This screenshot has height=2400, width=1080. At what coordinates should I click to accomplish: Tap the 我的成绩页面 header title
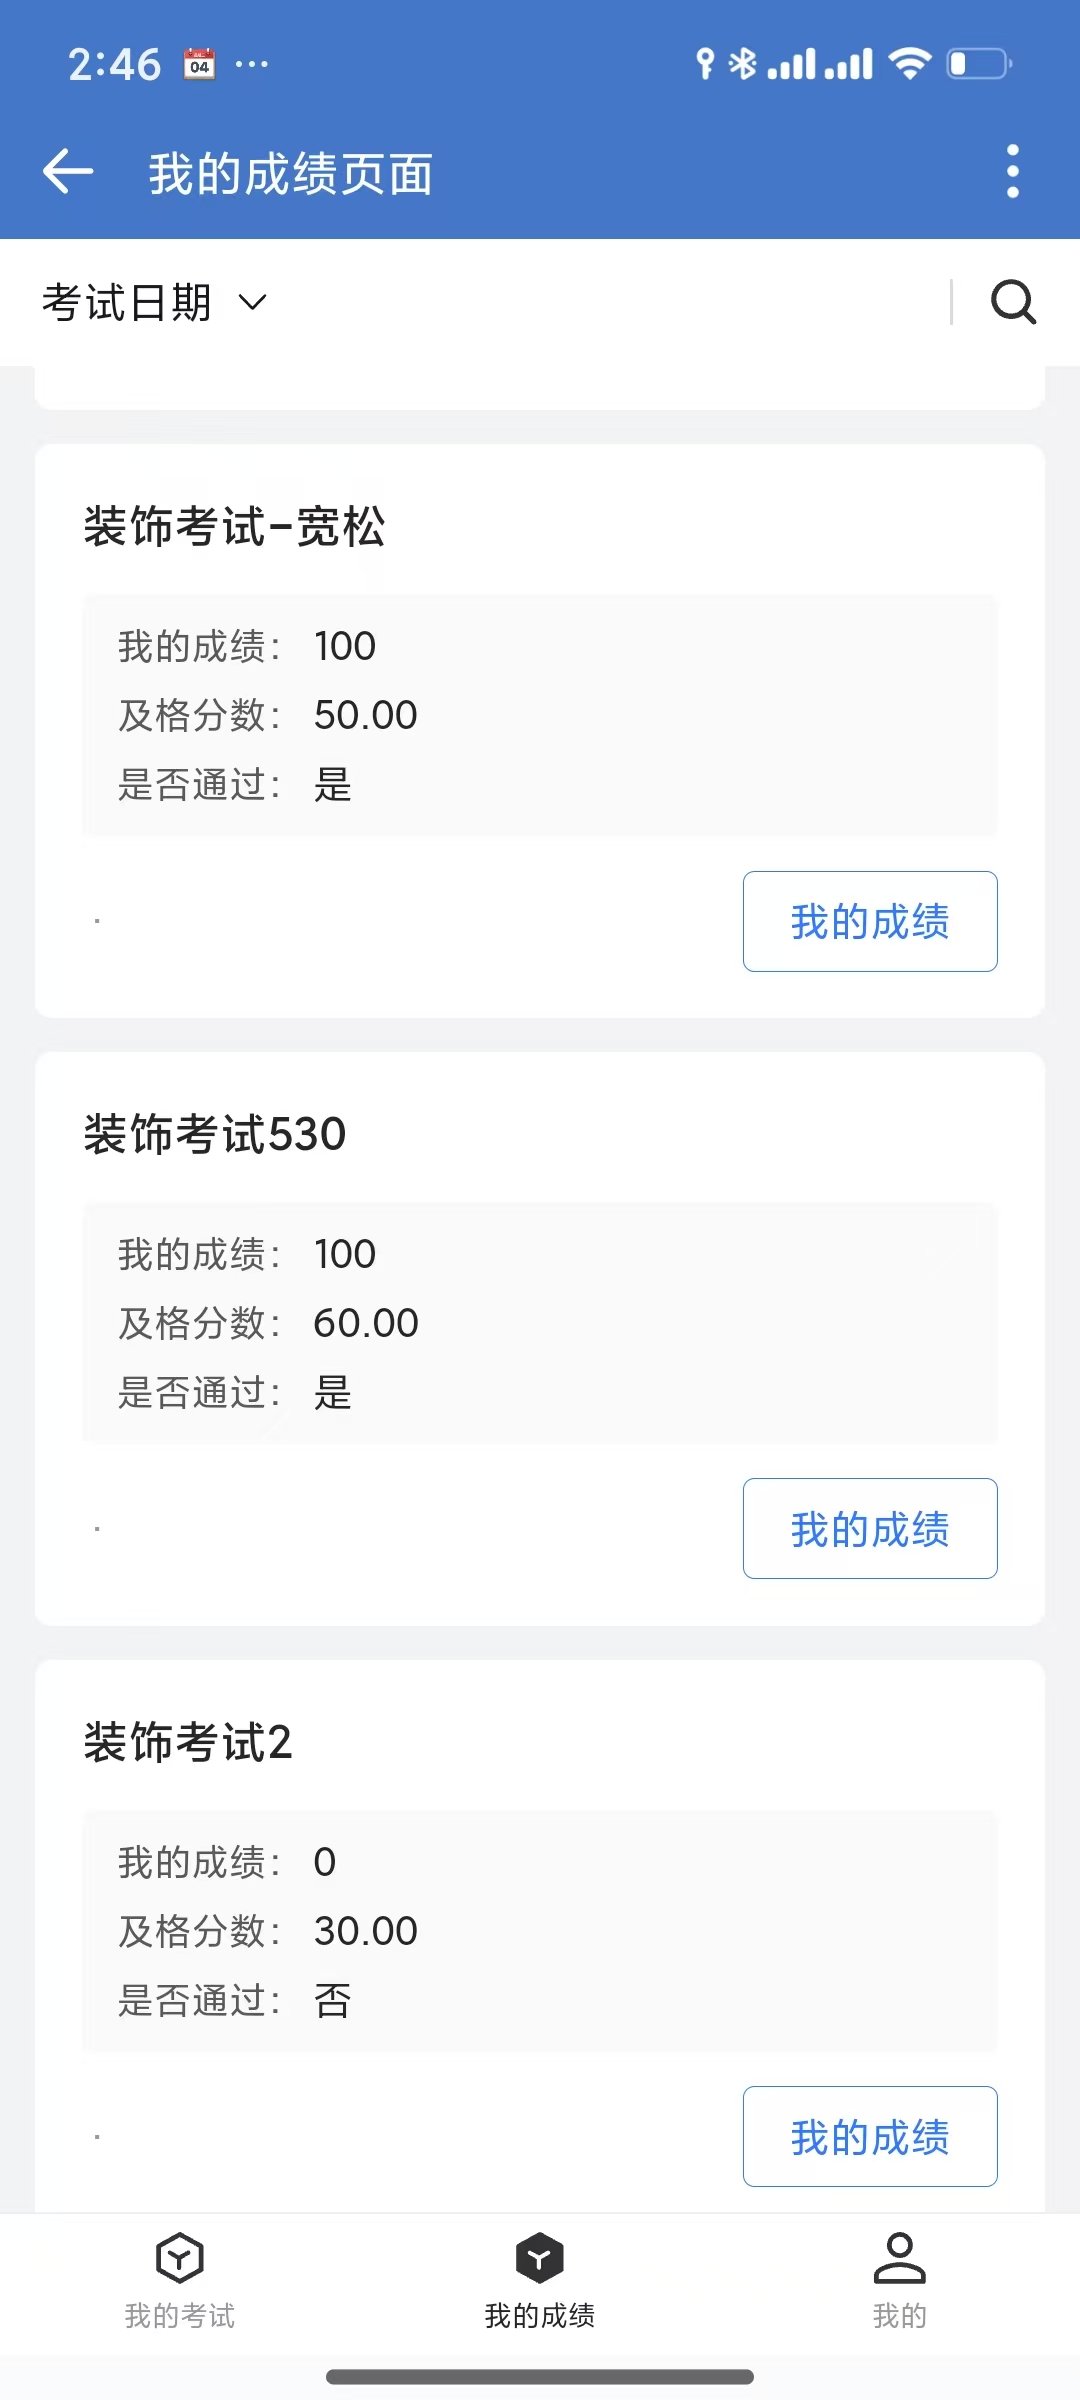tap(290, 174)
